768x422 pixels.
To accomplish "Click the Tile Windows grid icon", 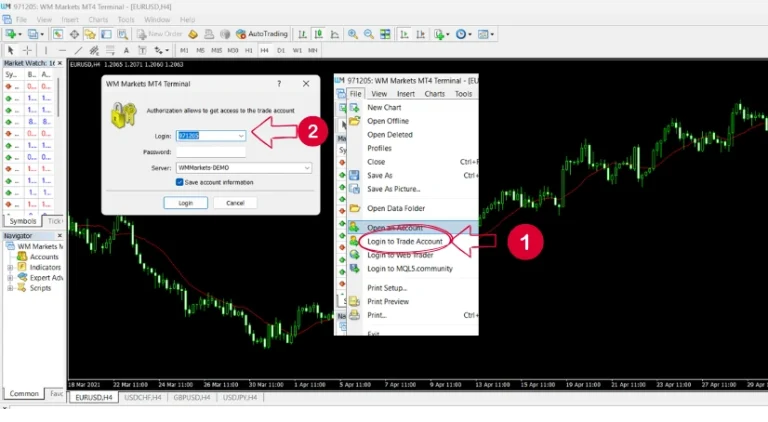I will (x=385, y=34).
